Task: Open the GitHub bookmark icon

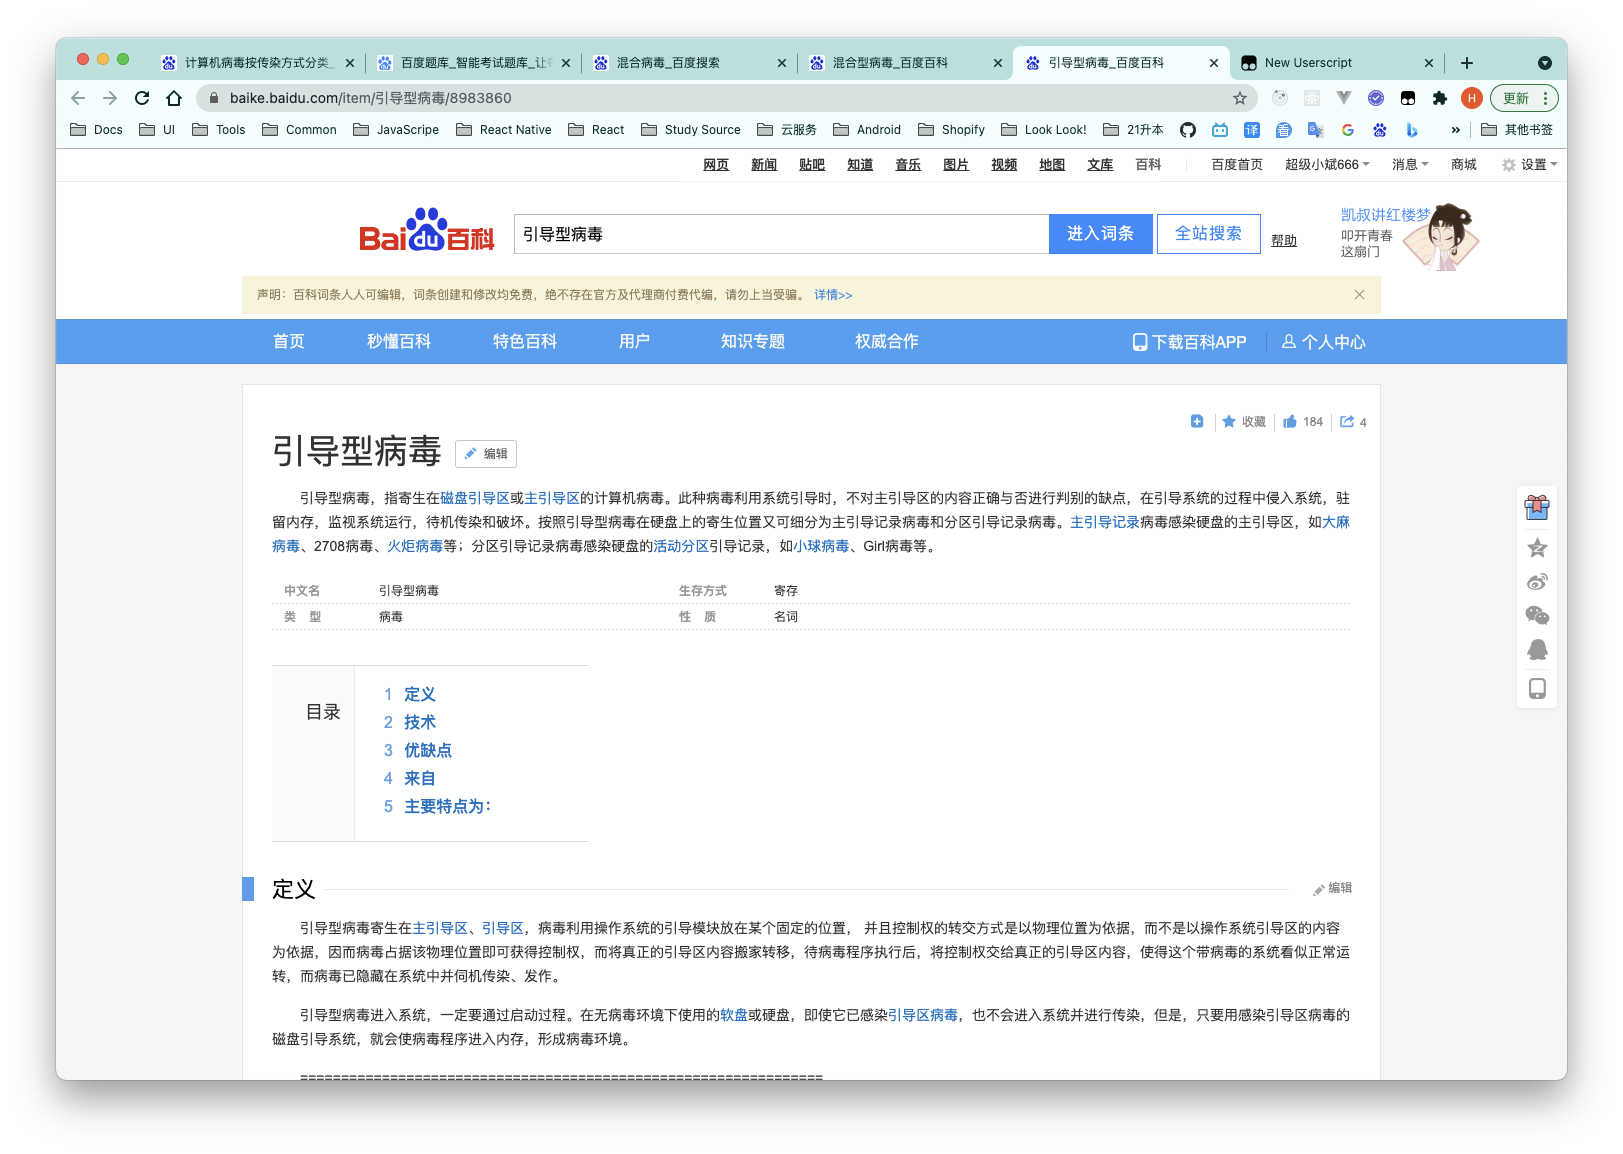Action: (1188, 130)
